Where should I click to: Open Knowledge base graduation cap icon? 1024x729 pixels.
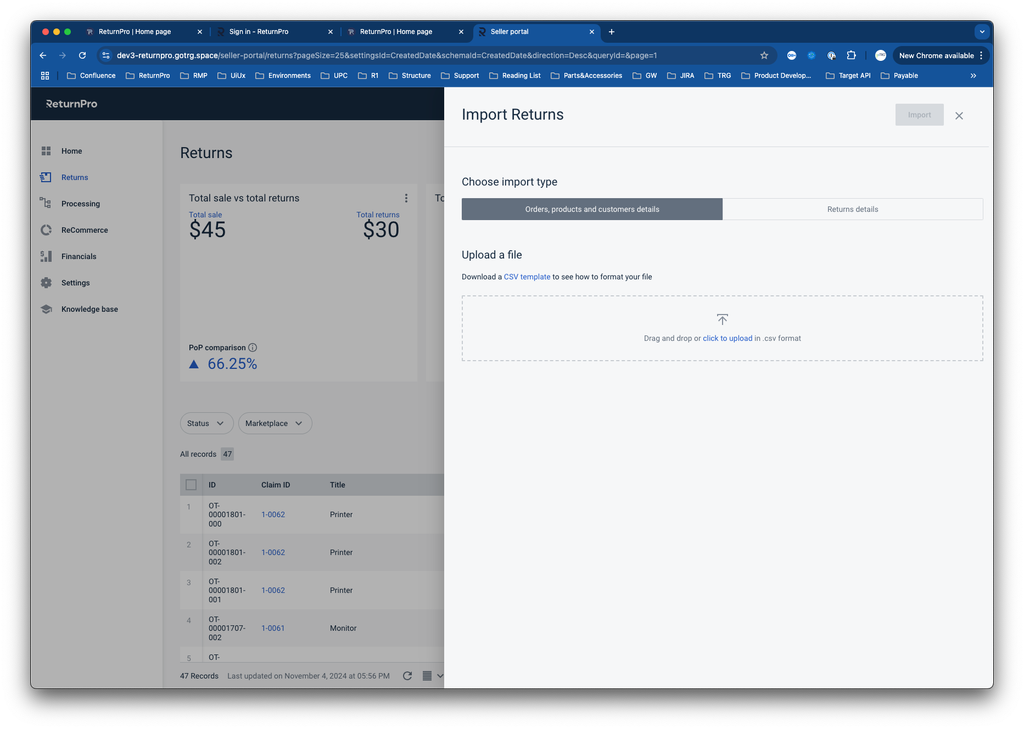[46, 309]
